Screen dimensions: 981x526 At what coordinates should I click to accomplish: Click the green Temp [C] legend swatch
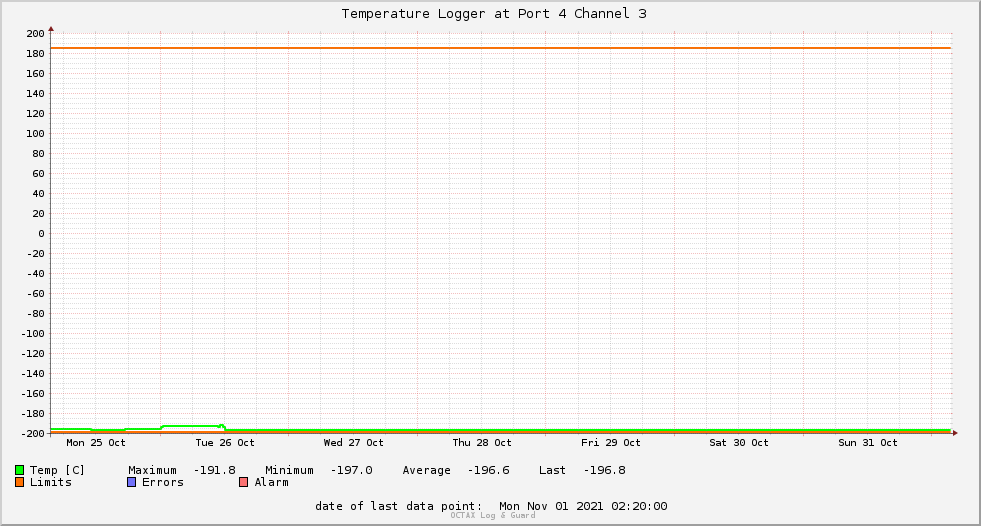point(19,470)
